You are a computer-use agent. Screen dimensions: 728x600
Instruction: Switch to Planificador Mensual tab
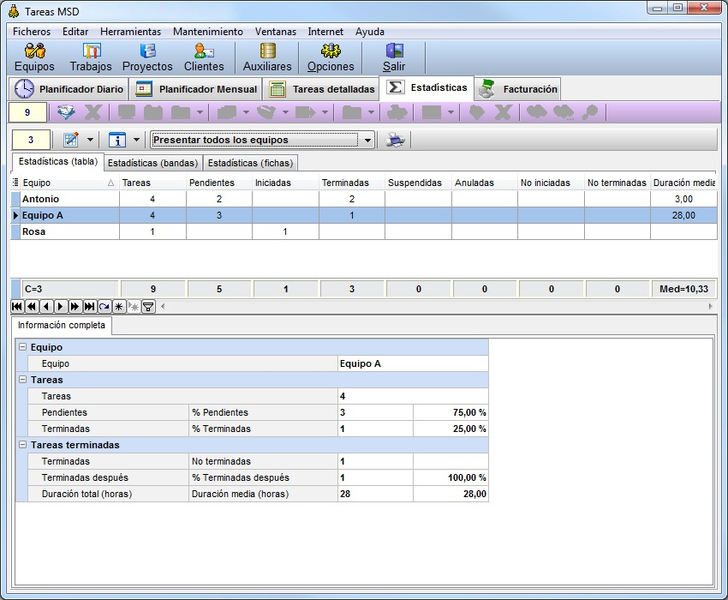tap(195, 89)
